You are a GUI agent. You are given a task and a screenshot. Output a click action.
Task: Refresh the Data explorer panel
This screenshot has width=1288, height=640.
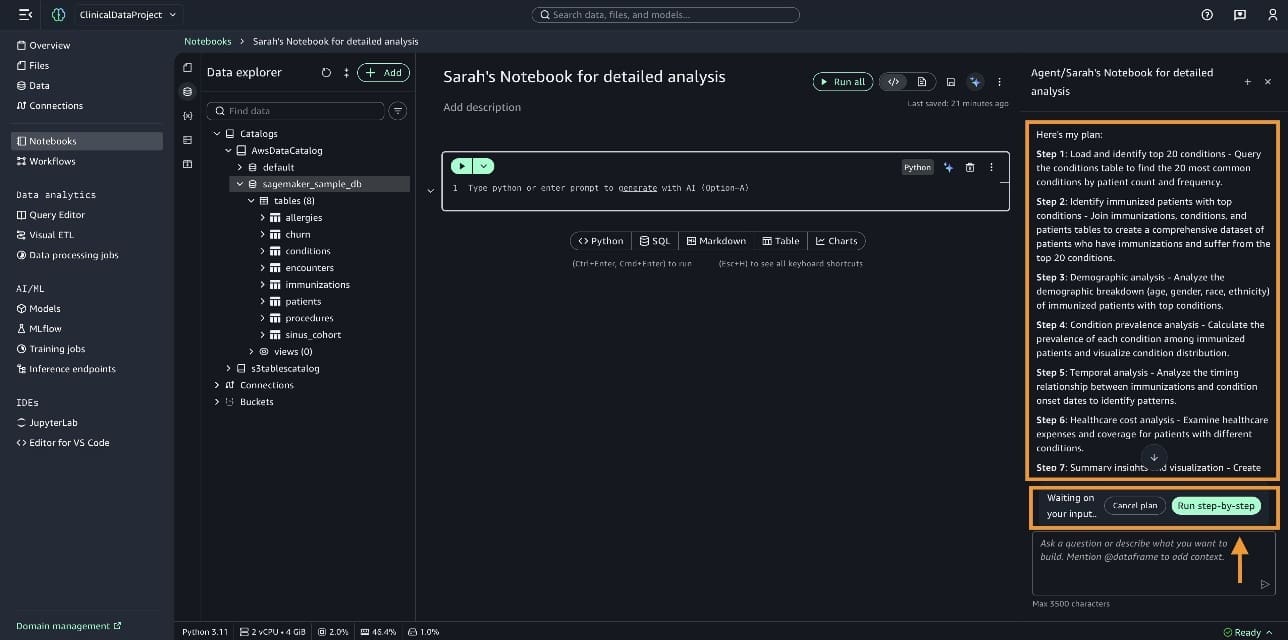coord(326,73)
